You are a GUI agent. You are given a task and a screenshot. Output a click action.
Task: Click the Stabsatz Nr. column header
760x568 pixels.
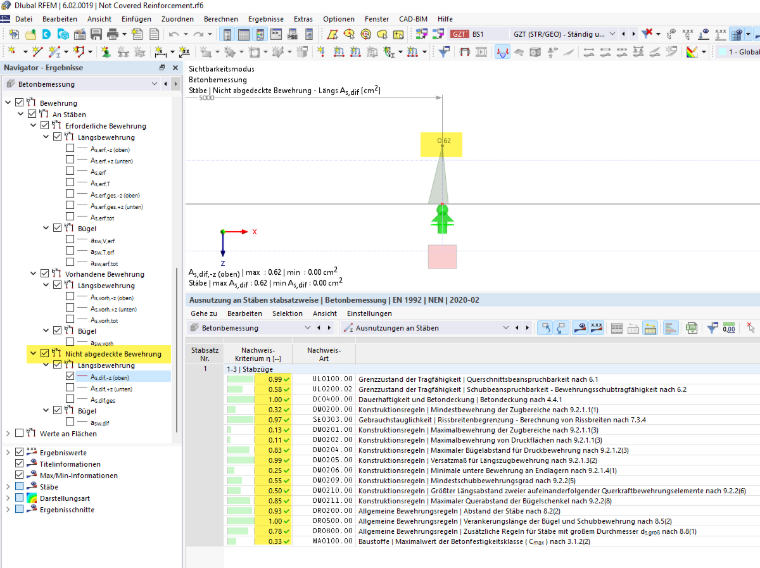coord(205,354)
